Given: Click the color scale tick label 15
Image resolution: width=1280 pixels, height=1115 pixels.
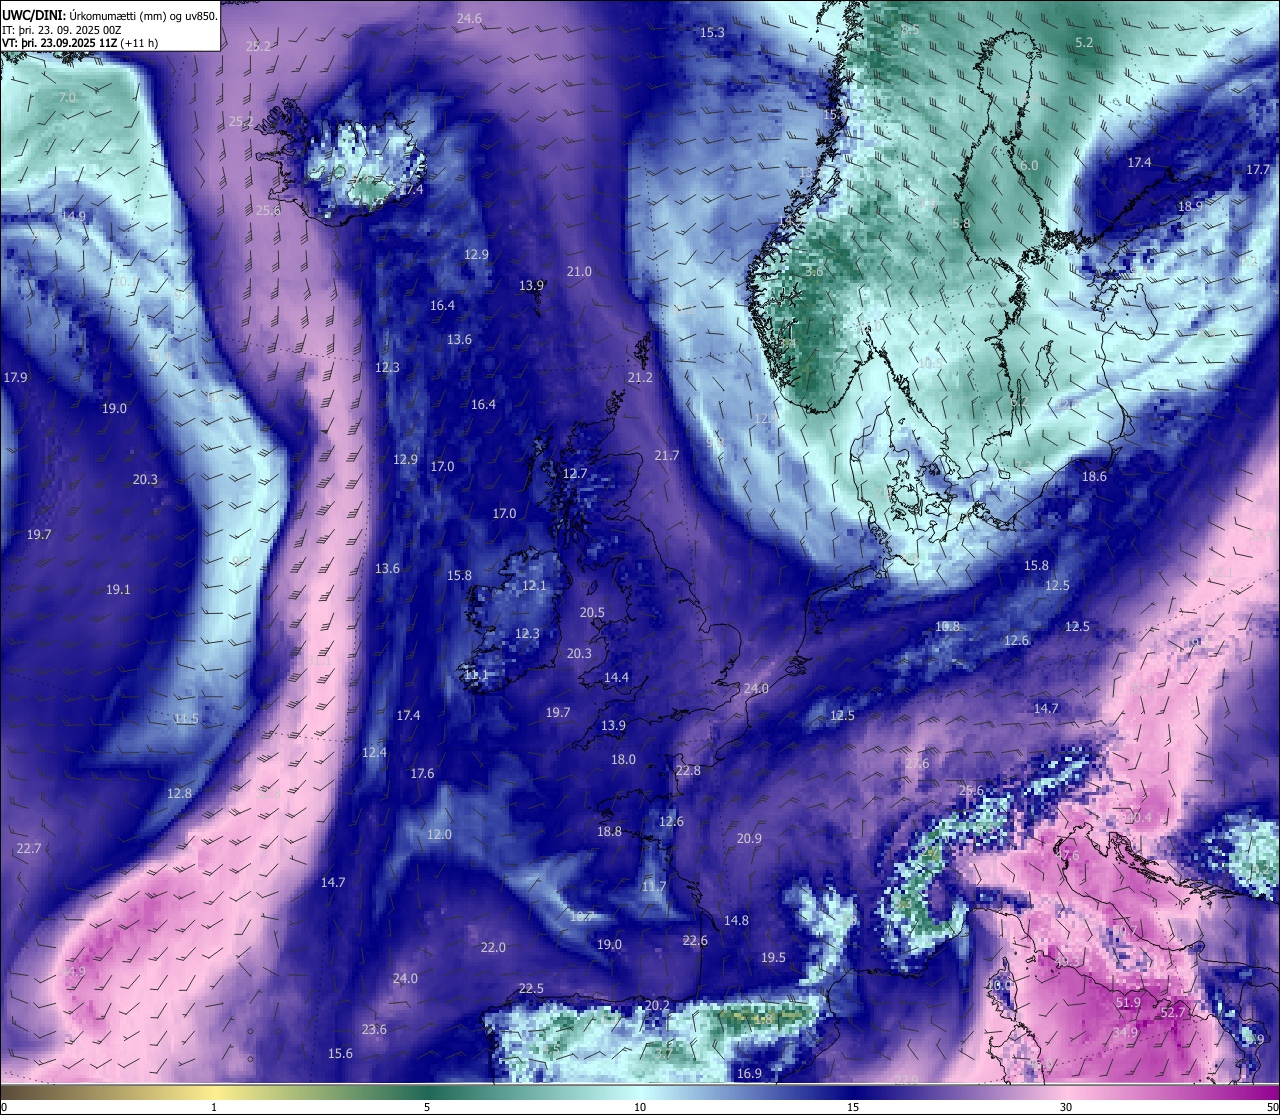Looking at the screenshot, I should pos(853,1107).
